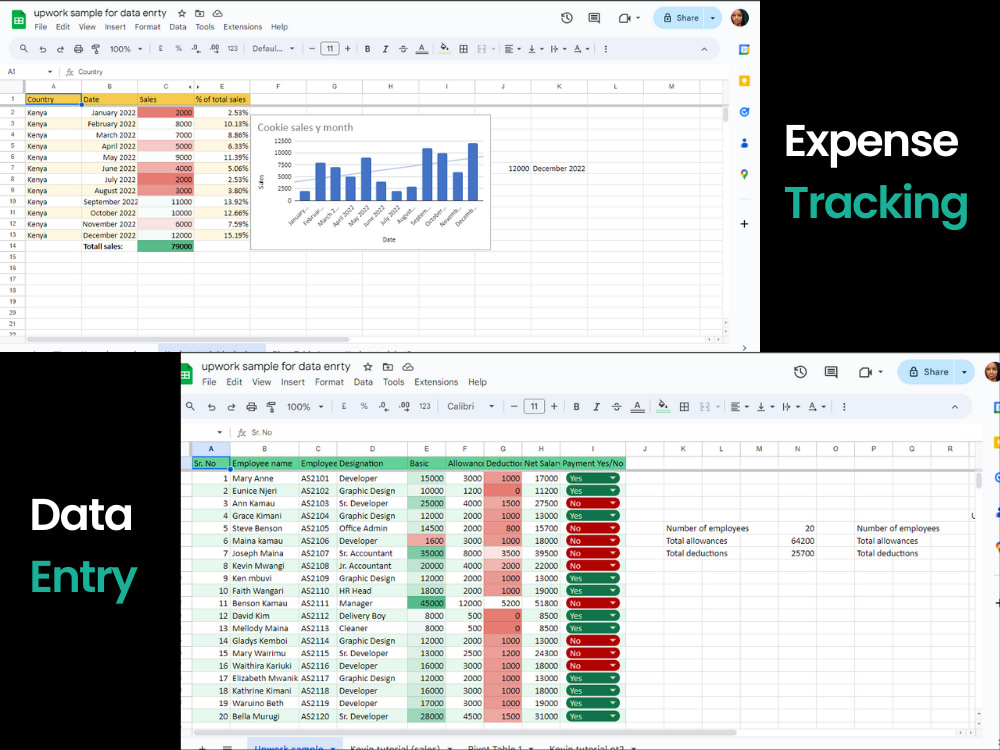Image resolution: width=1000 pixels, height=750 pixels.
Task: Select paint format tool in top window
Action: 96,48
